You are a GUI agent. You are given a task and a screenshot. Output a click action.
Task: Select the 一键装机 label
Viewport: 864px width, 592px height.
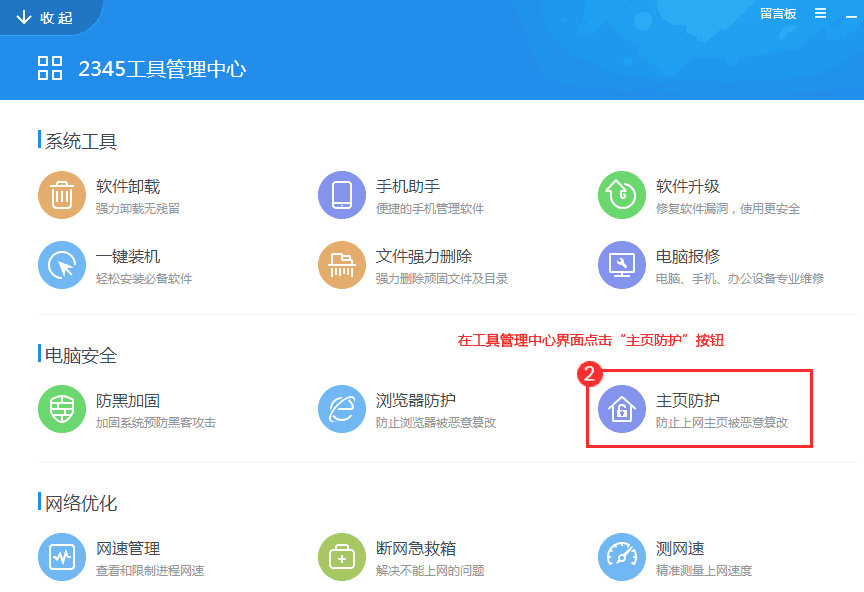point(128,256)
